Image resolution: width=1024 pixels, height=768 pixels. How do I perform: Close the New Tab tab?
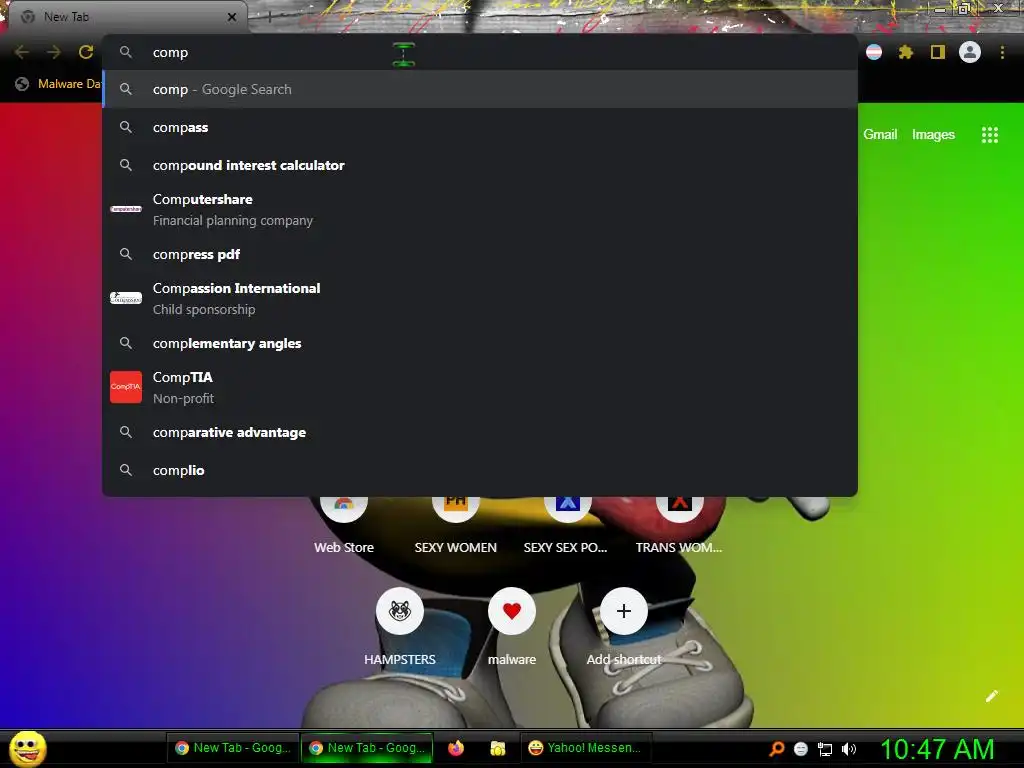coord(232,17)
